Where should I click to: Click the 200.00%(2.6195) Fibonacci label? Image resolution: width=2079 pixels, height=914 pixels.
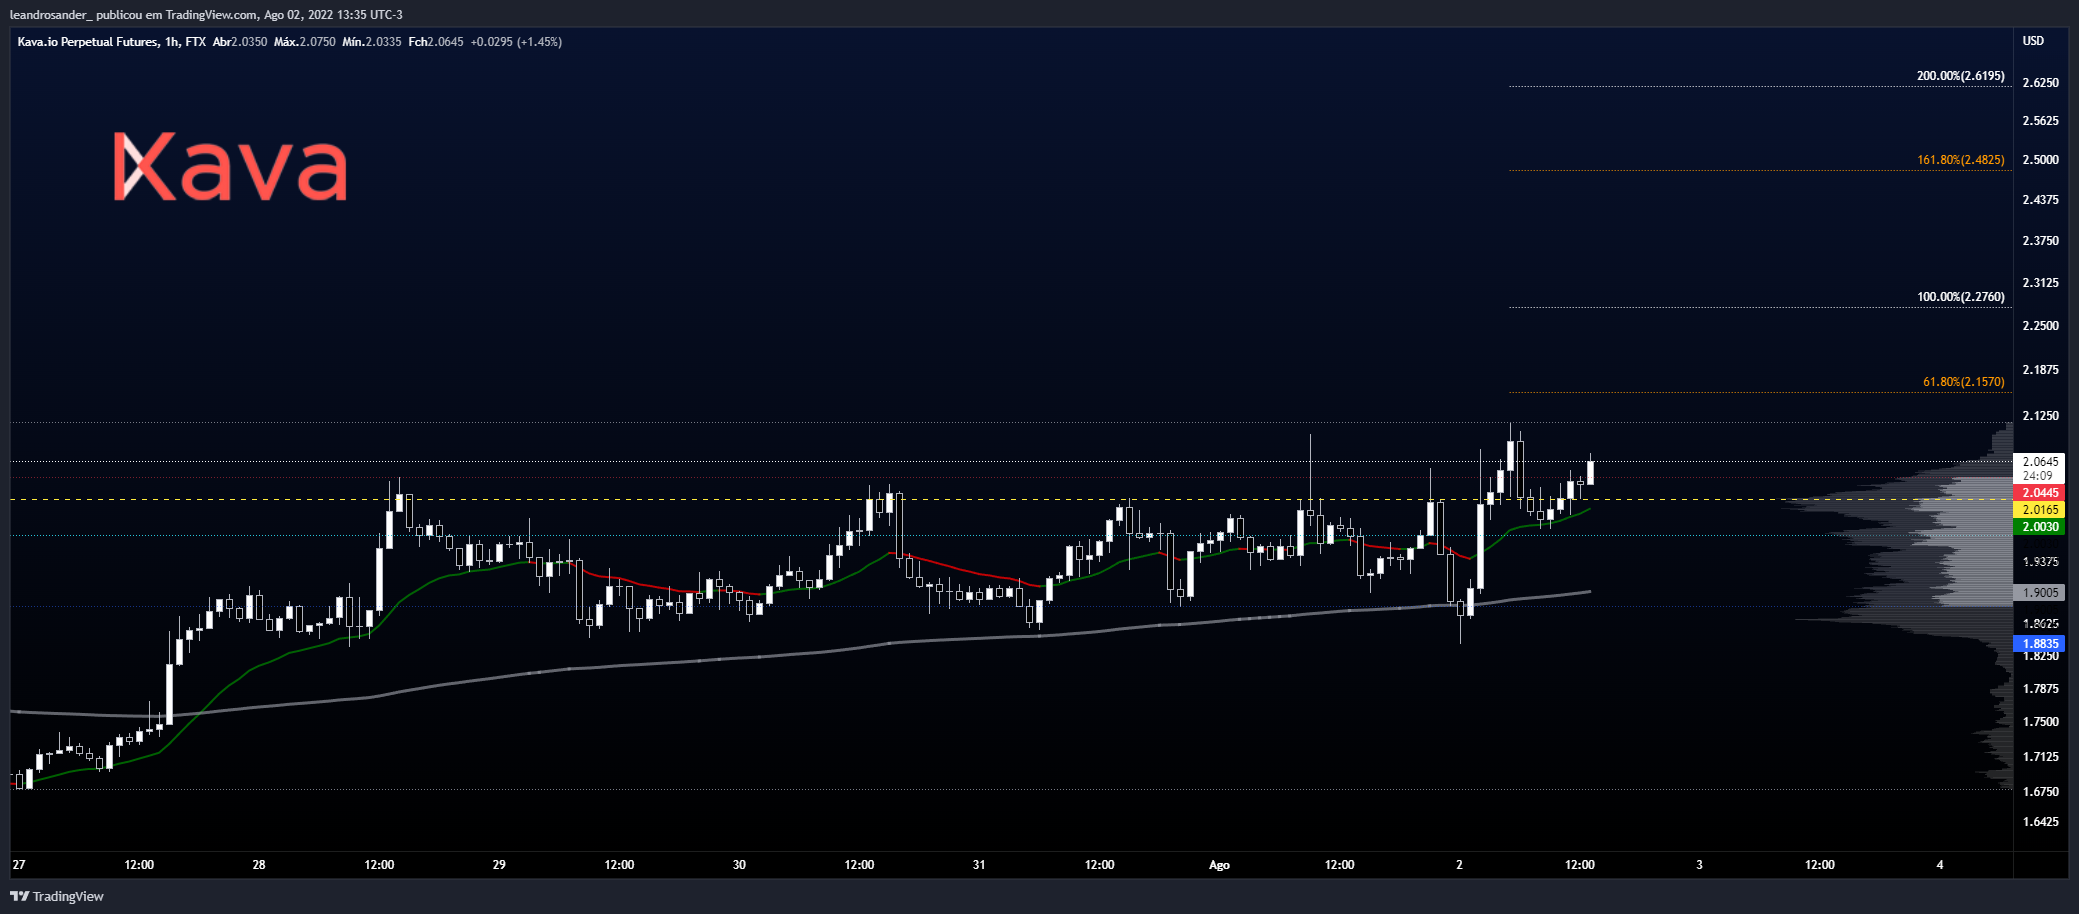[x=1960, y=76]
